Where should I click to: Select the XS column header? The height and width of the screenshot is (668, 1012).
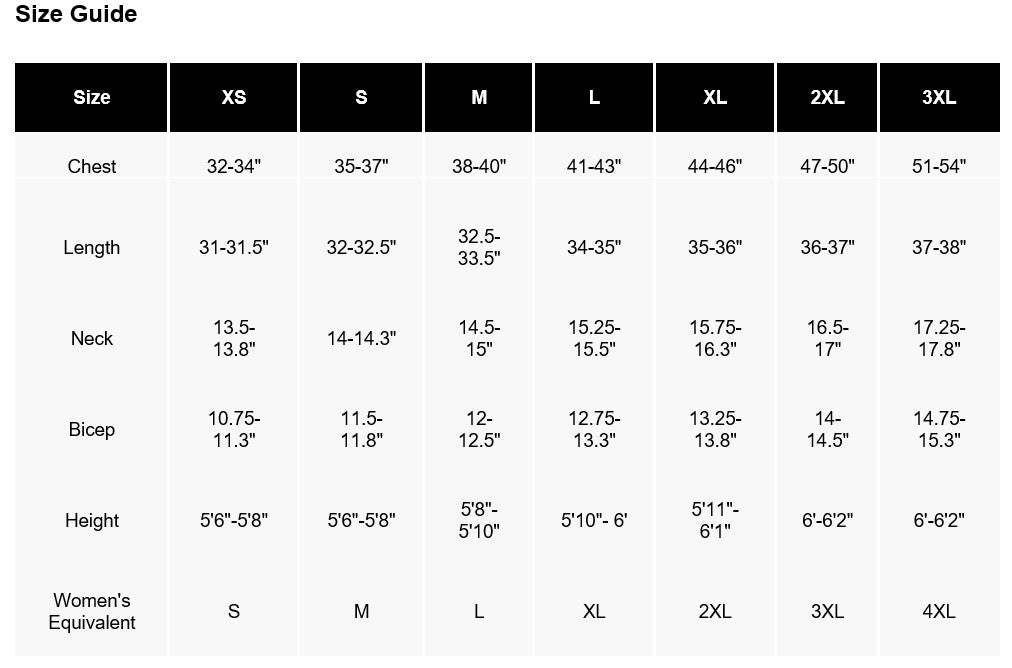tap(233, 98)
